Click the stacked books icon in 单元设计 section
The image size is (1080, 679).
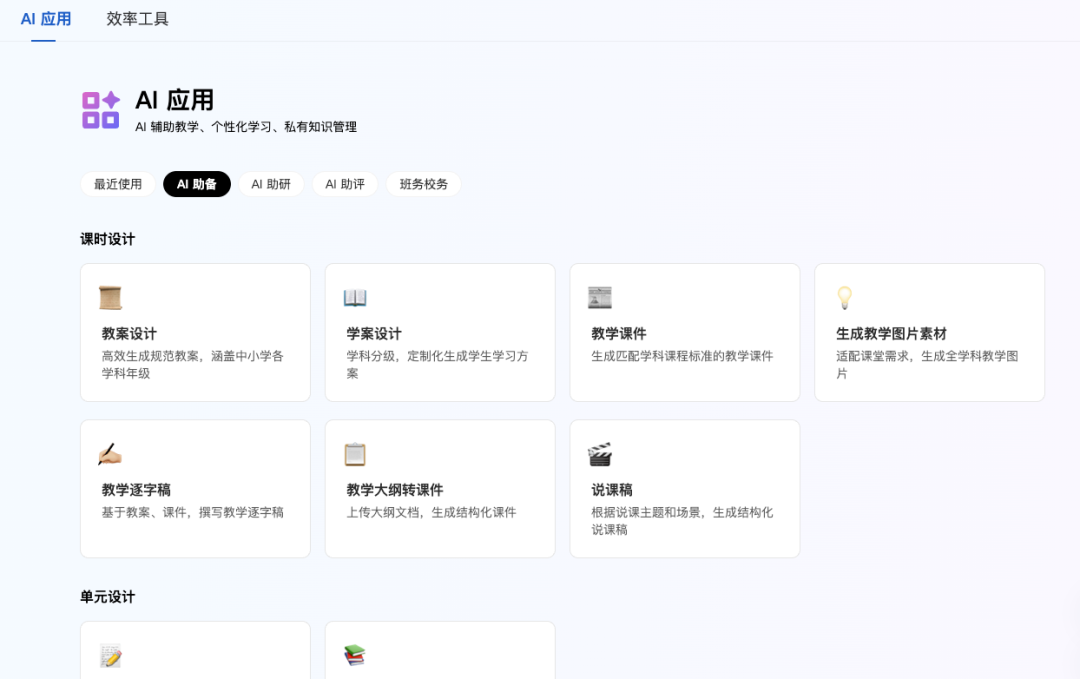pyautogui.click(x=355, y=655)
